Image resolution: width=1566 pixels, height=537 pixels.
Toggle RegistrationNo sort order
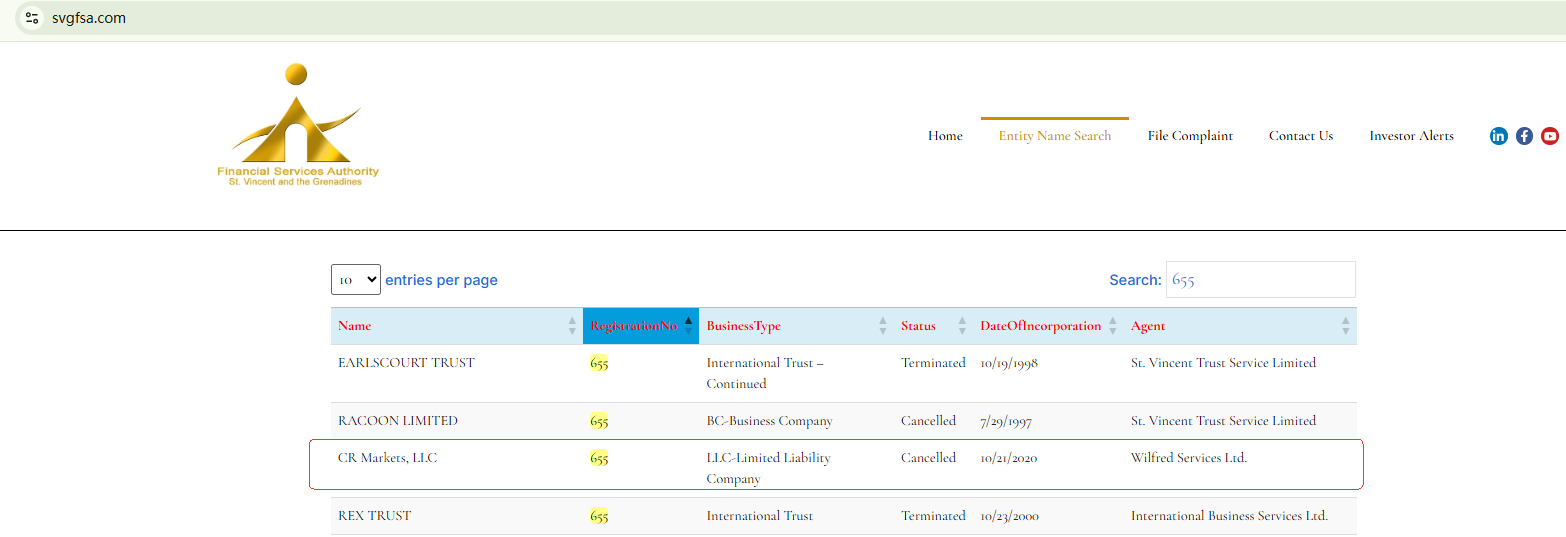click(688, 323)
